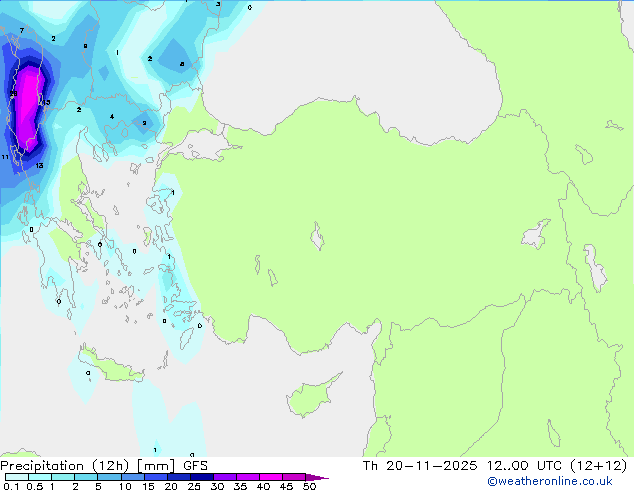Click the '25' legend scale label
The image size is (634, 490).
point(194,486)
